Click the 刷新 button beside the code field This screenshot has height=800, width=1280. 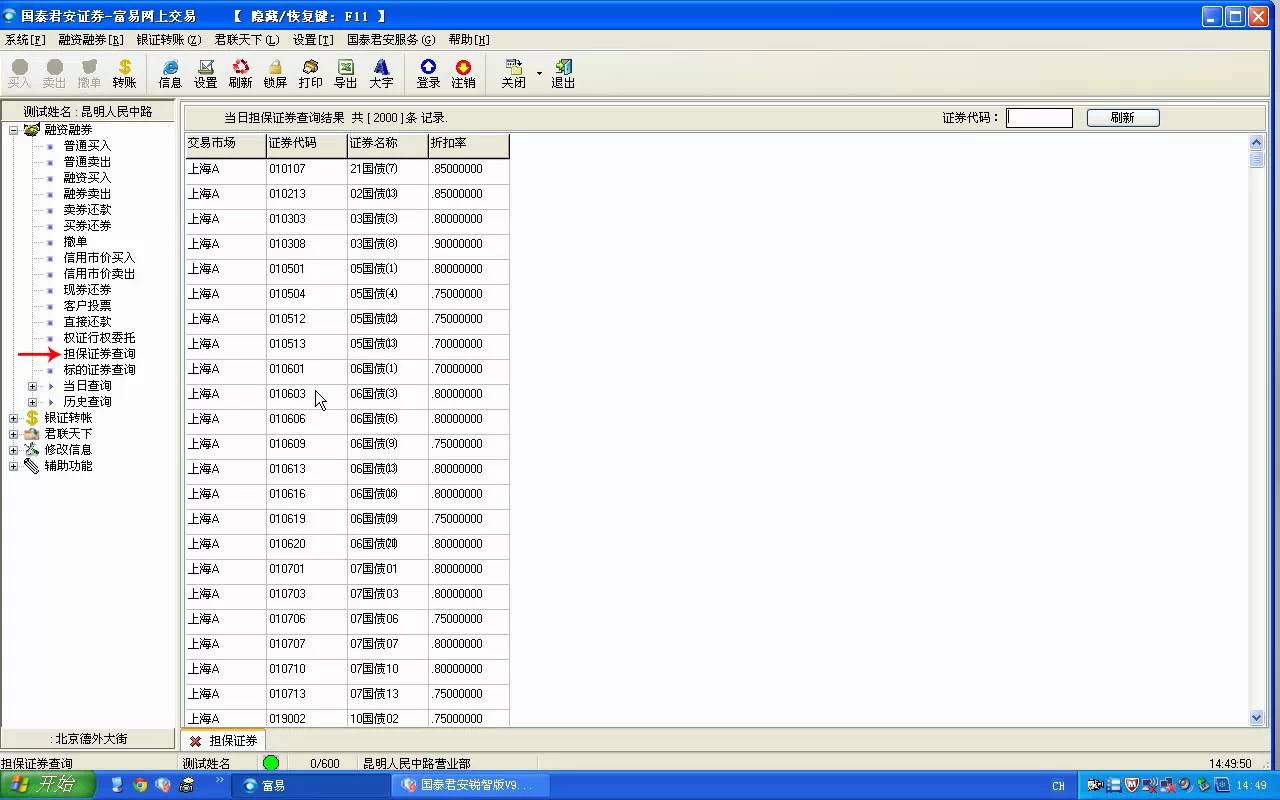[1123, 118]
